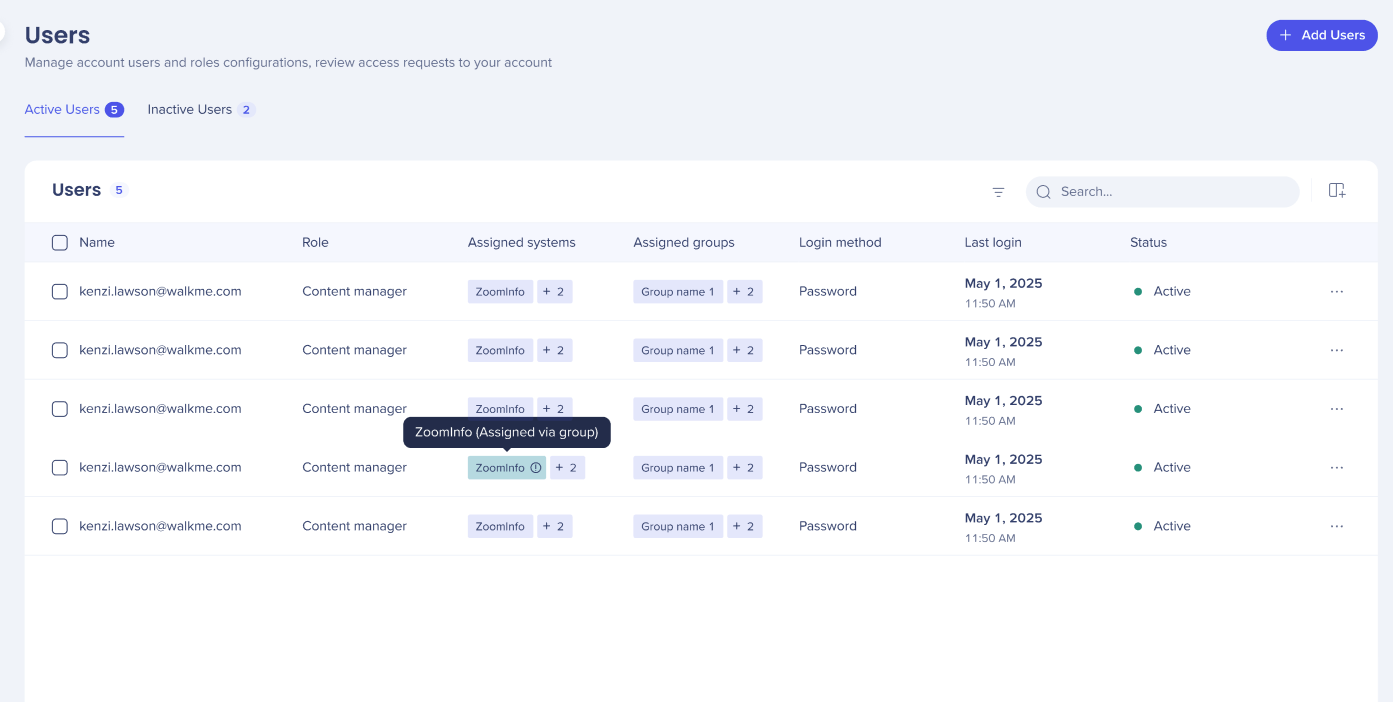Open three-dot menu for first user row
The width and height of the screenshot is (1393, 702).
1337,292
